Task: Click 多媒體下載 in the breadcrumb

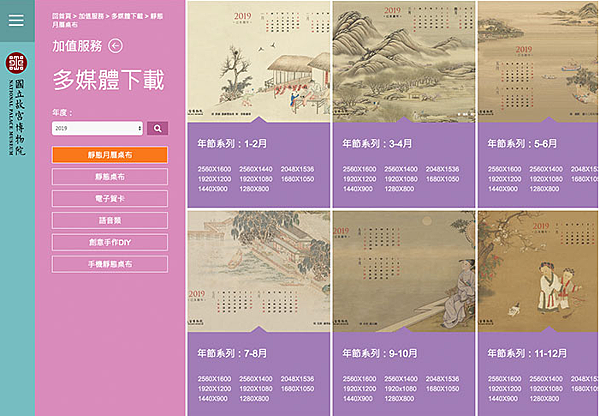Action: [x=127, y=16]
